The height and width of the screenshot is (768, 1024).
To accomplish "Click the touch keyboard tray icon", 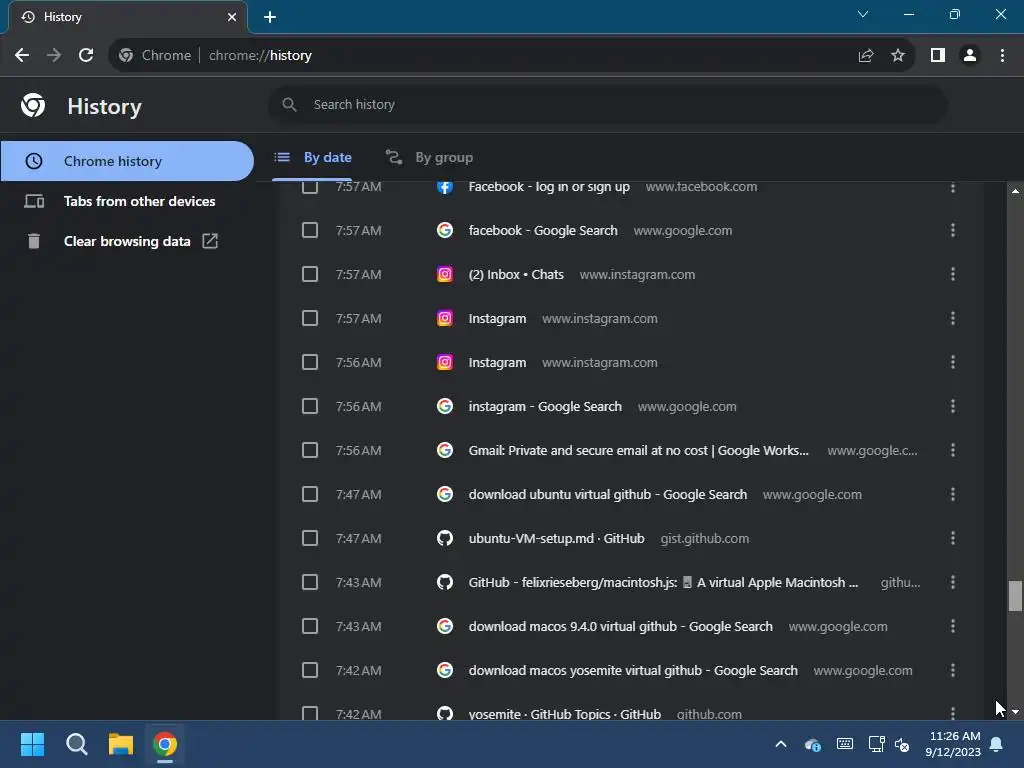I will point(844,744).
